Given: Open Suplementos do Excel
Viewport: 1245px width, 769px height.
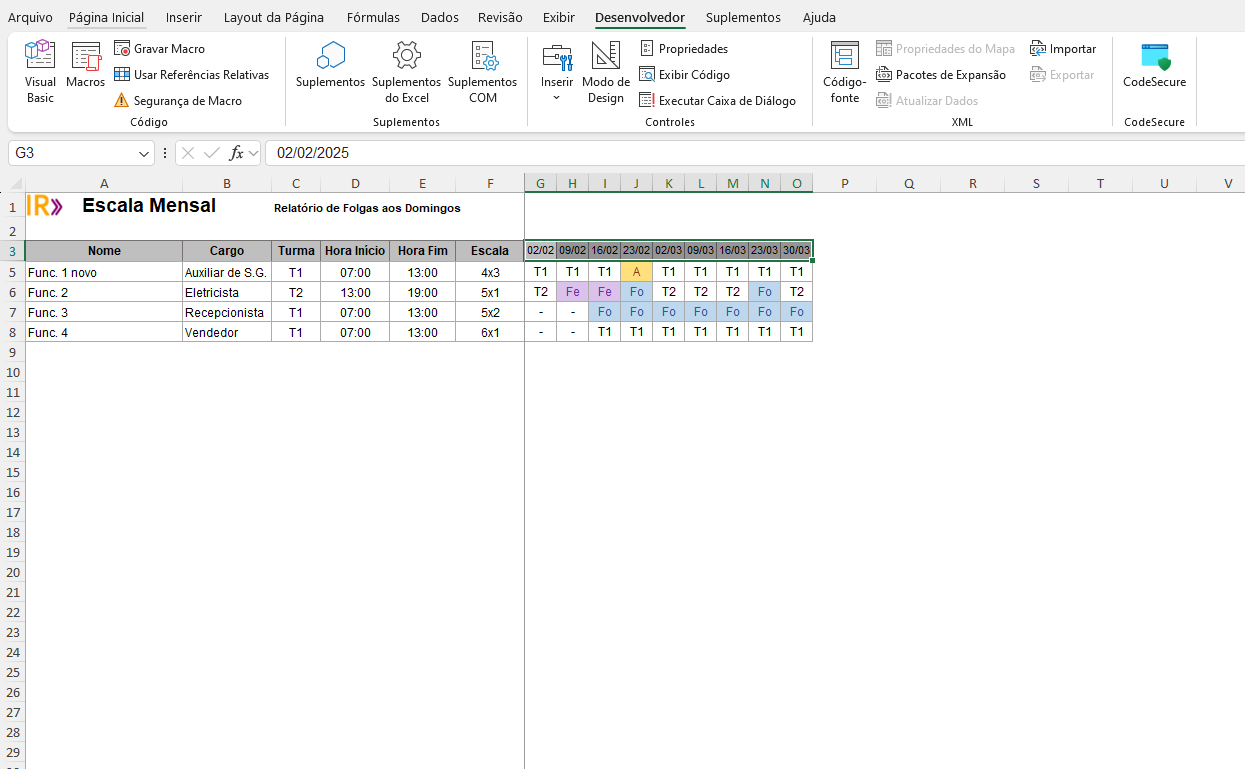Looking at the screenshot, I should 406,72.
